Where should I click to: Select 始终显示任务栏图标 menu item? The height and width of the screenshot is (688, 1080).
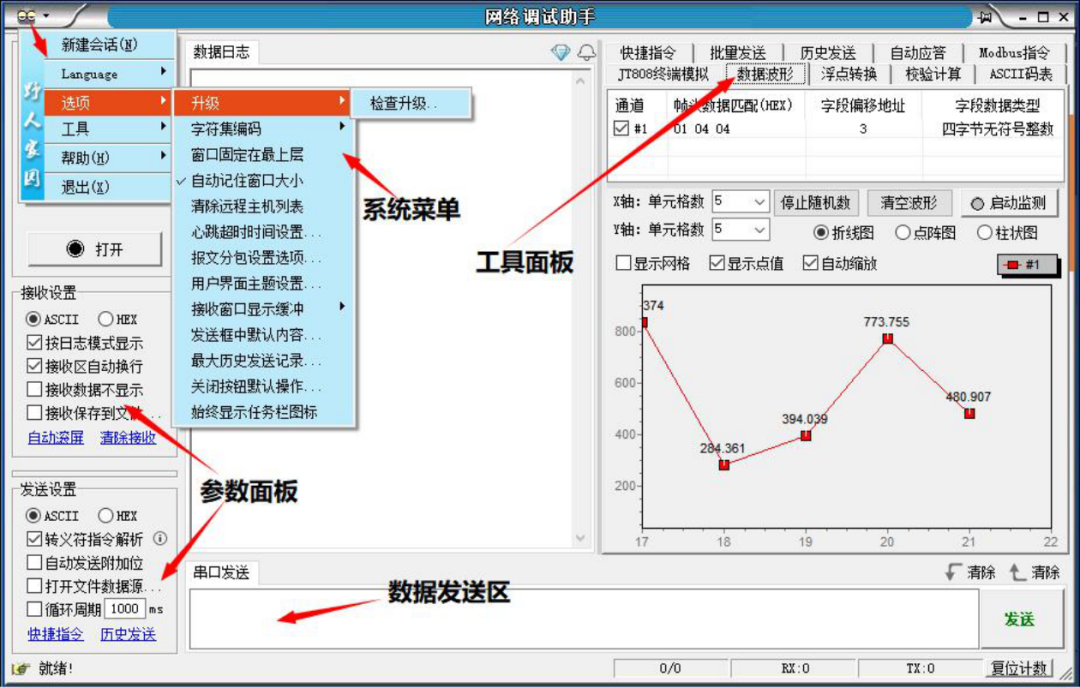(x=264, y=412)
